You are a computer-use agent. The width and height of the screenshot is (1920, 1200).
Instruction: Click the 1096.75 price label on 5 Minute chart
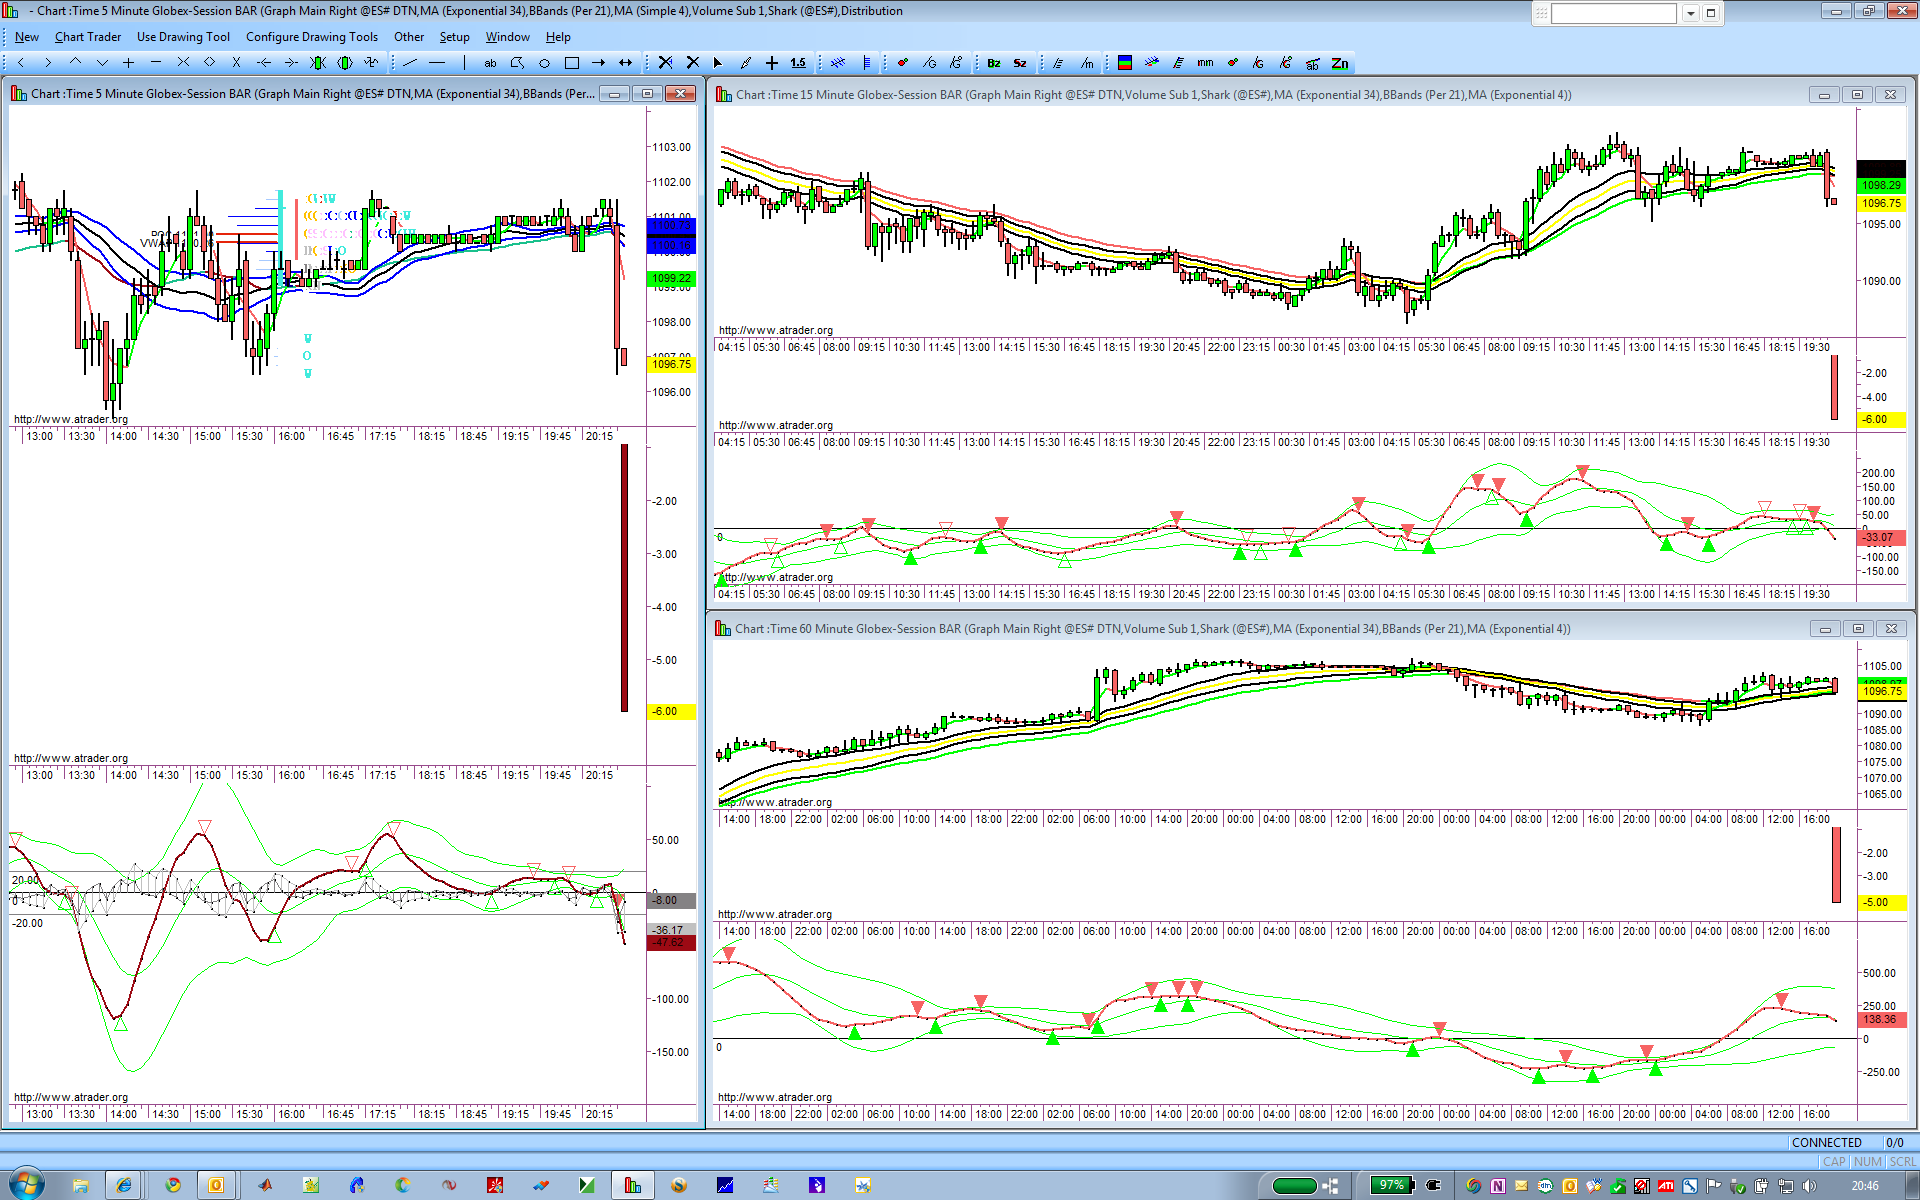coord(671,364)
